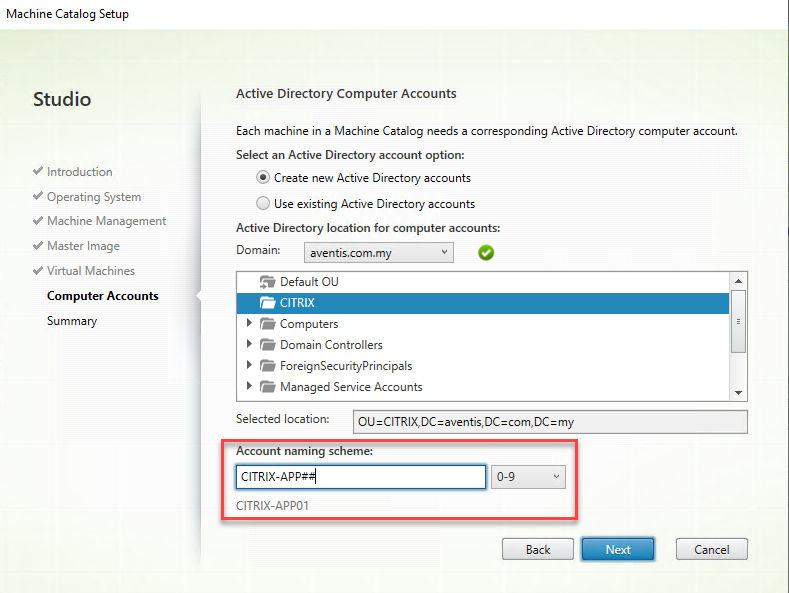Click the OU list scroll down arrow
This screenshot has height=593, width=789.
tap(738, 393)
